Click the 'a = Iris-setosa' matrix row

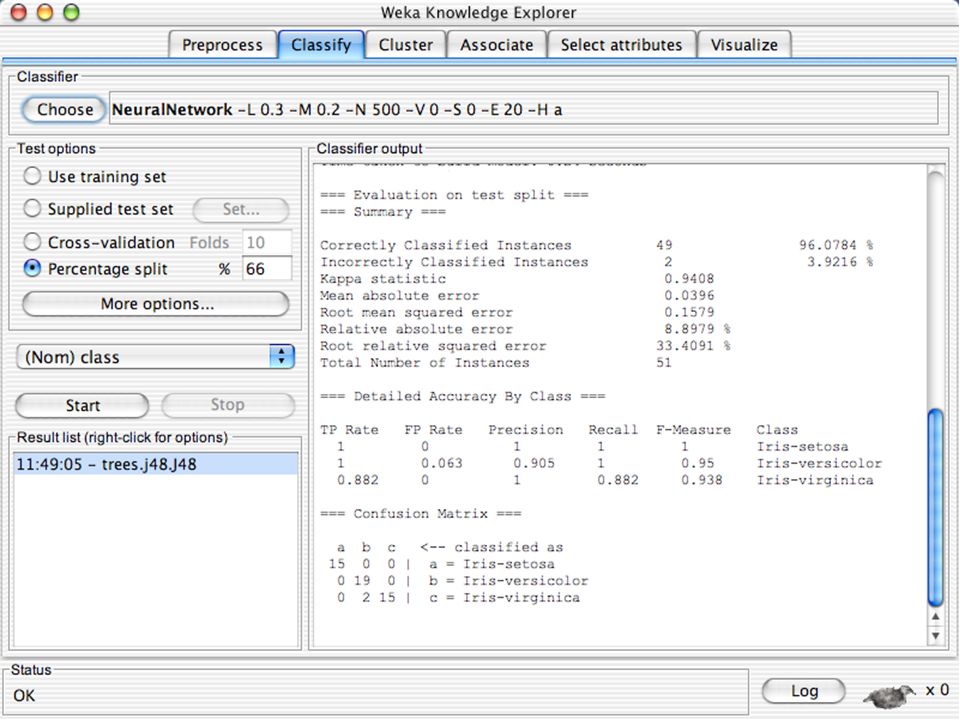[x=441, y=564]
